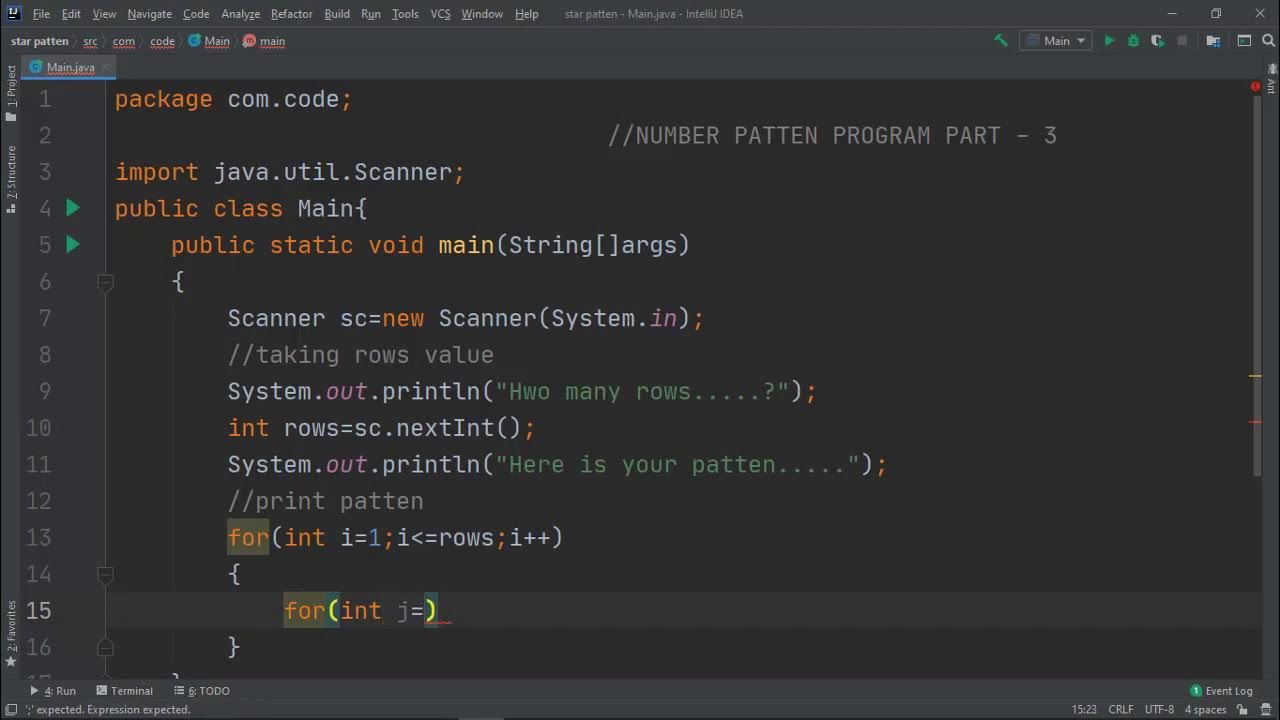The width and height of the screenshot is (1280, 720).
Task: Click 'src' breadcrumb in navigation bar
Action: [90, 41]
